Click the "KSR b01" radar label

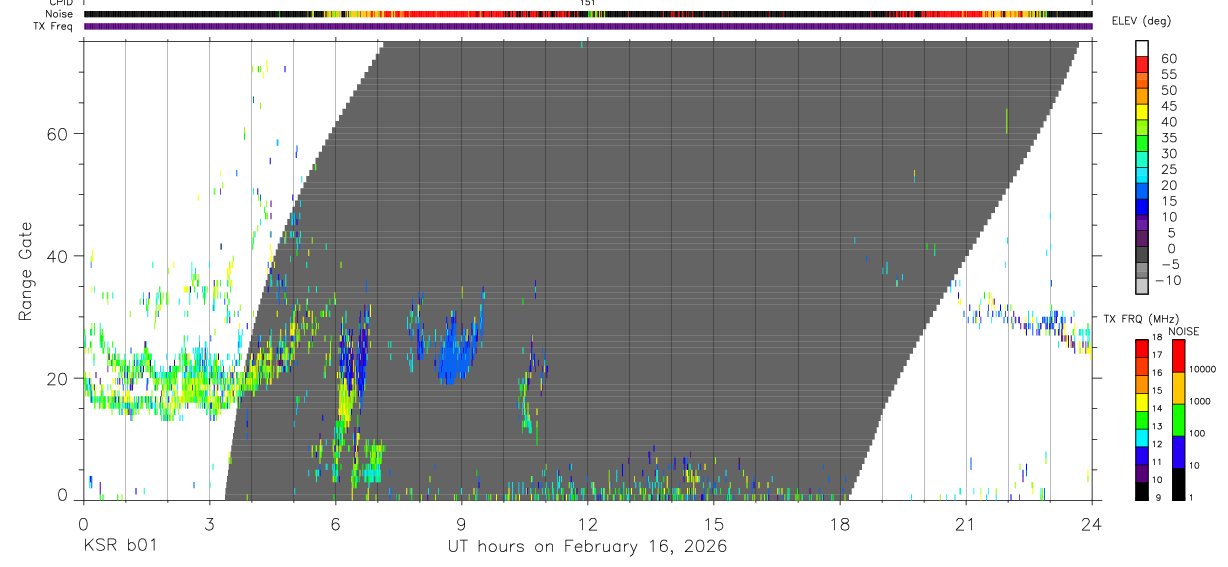pos(120,546)
